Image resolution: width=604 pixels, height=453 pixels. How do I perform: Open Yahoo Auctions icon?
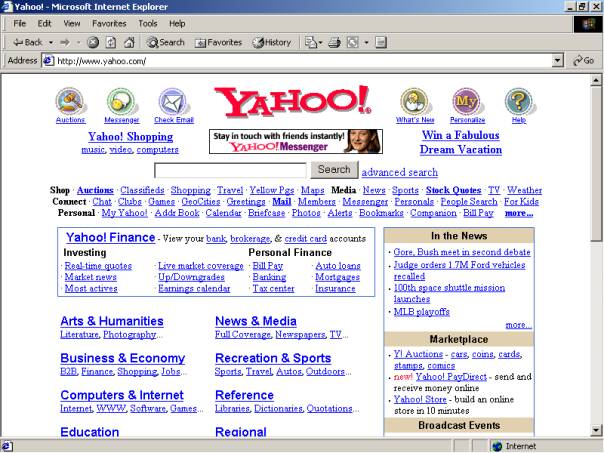[70, 101]
